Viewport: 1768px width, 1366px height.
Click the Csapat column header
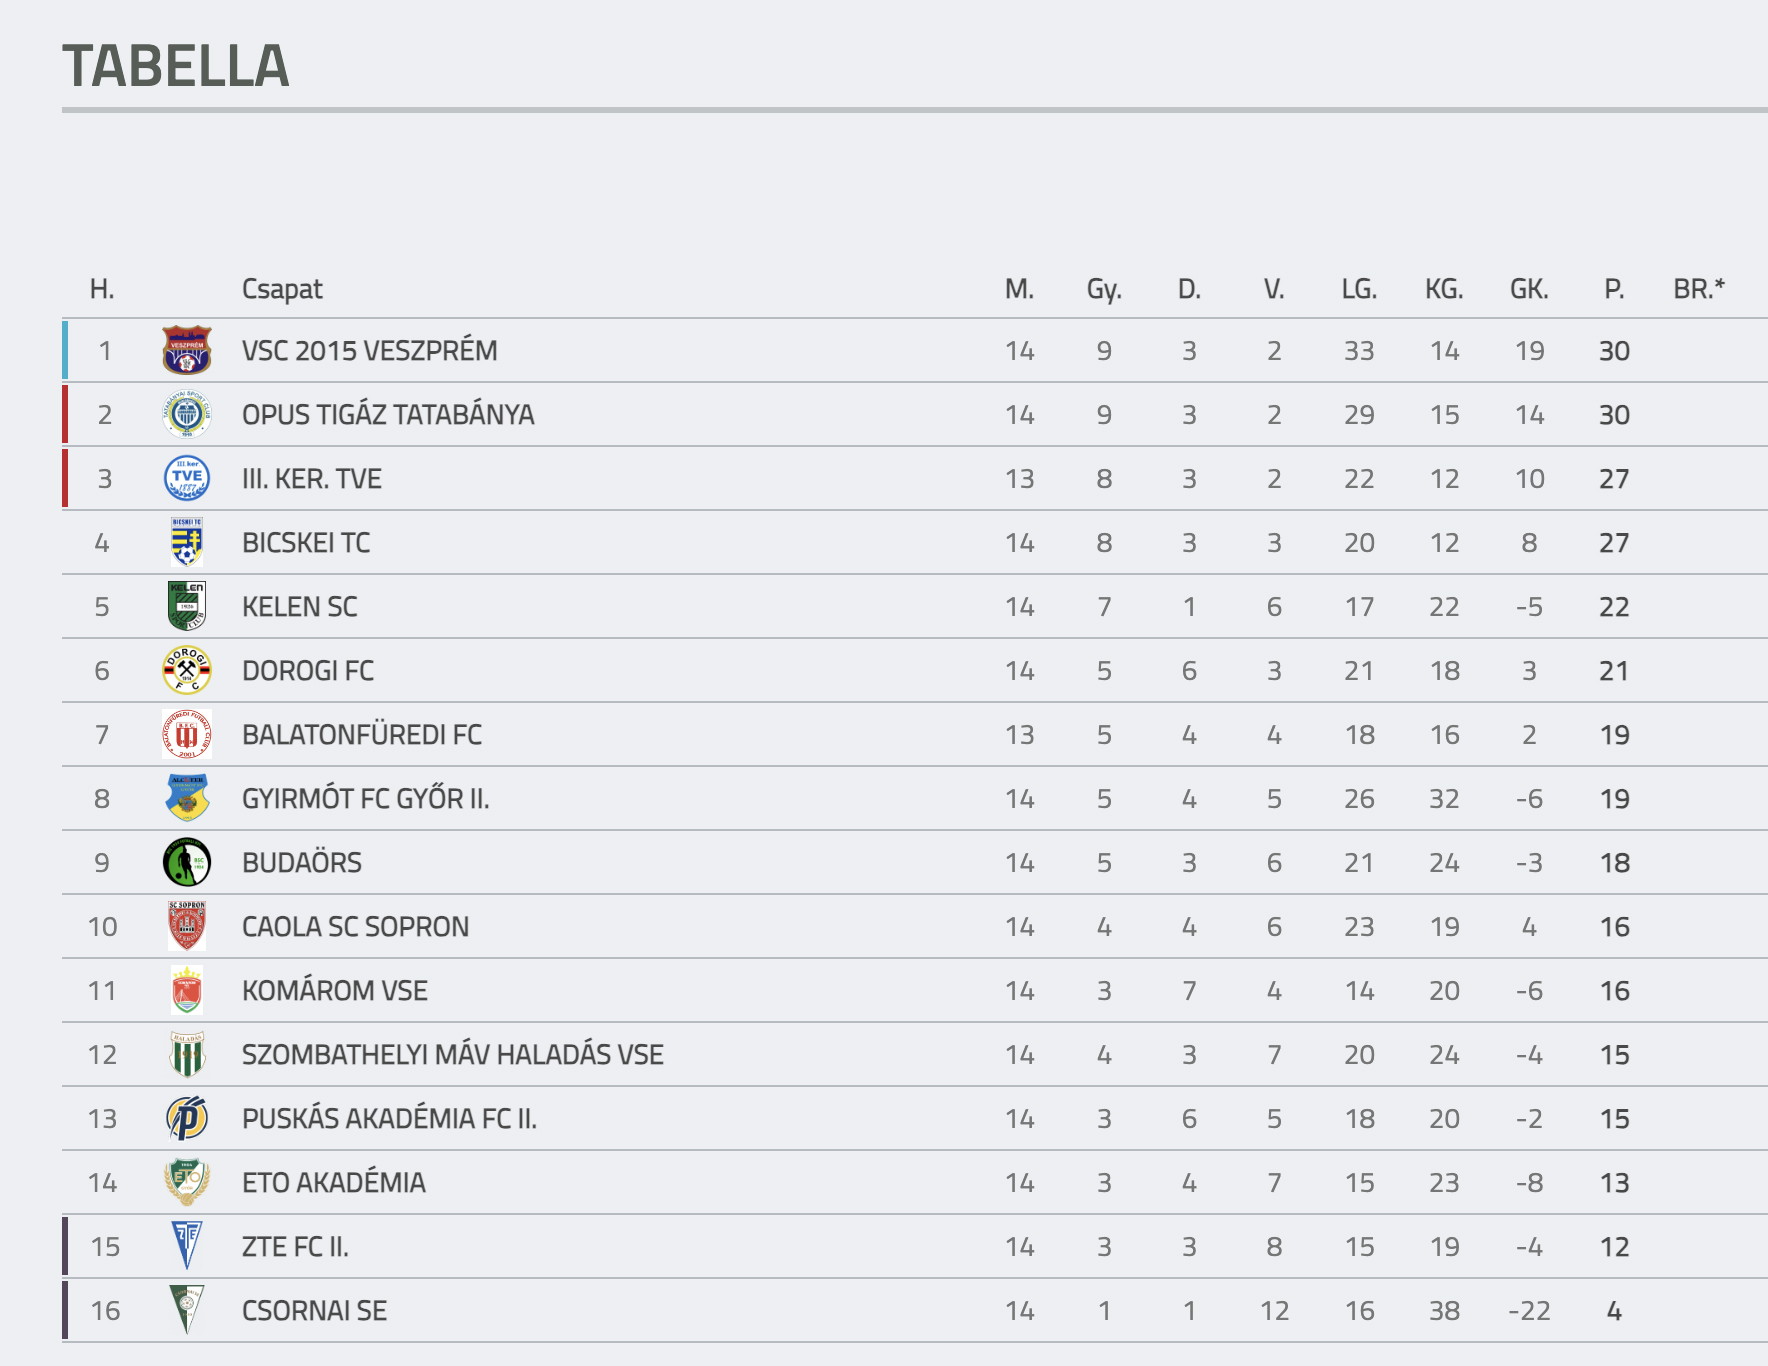click(282, 289)
